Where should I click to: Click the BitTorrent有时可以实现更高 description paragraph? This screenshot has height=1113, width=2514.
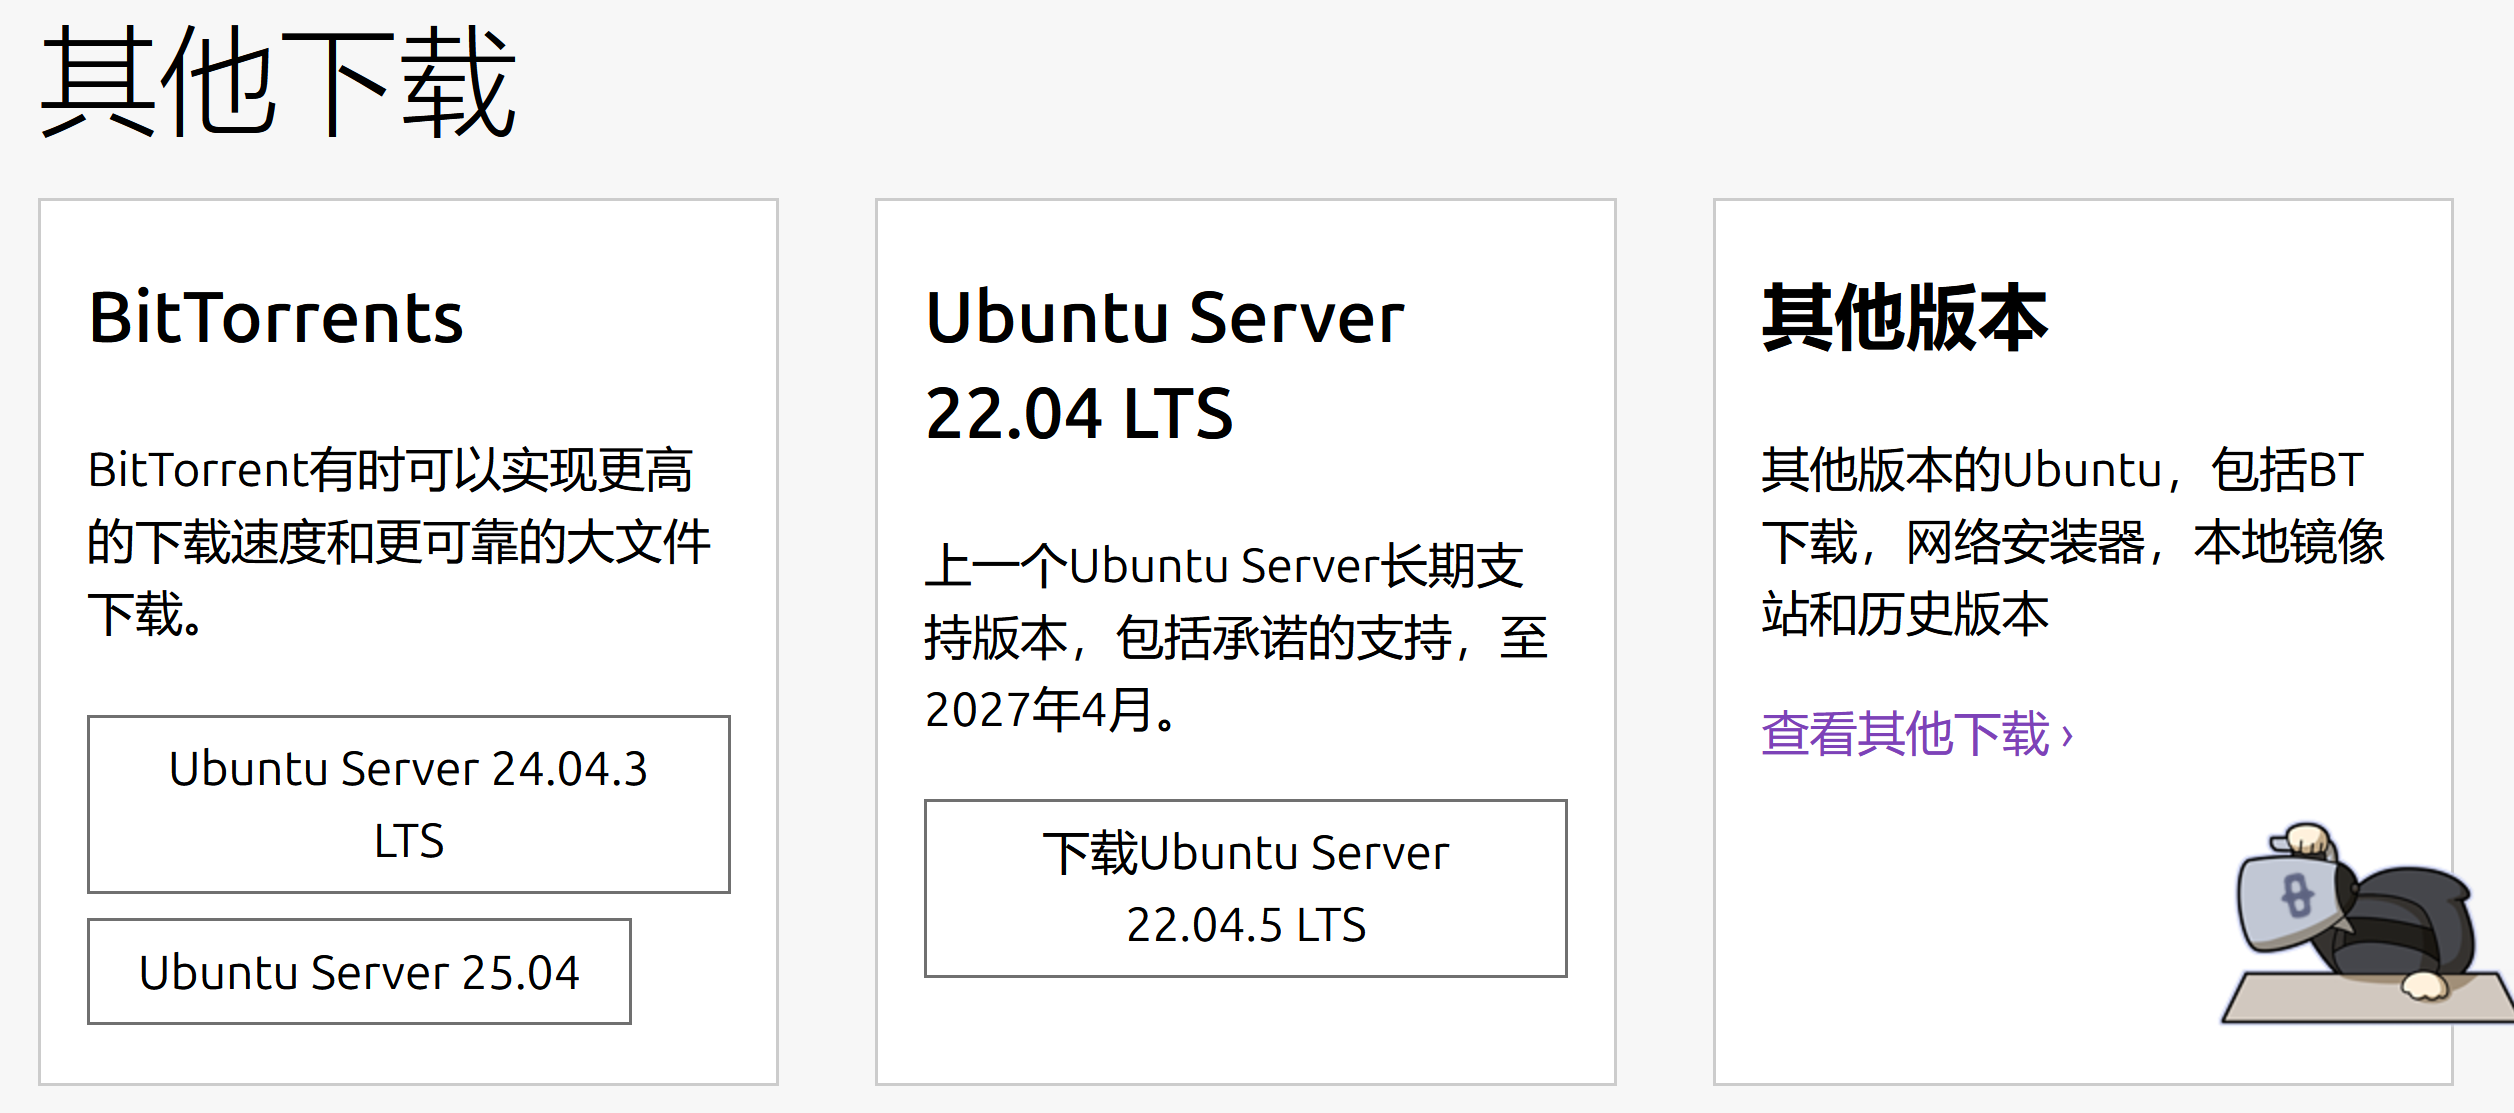click(x=400, y=542)
